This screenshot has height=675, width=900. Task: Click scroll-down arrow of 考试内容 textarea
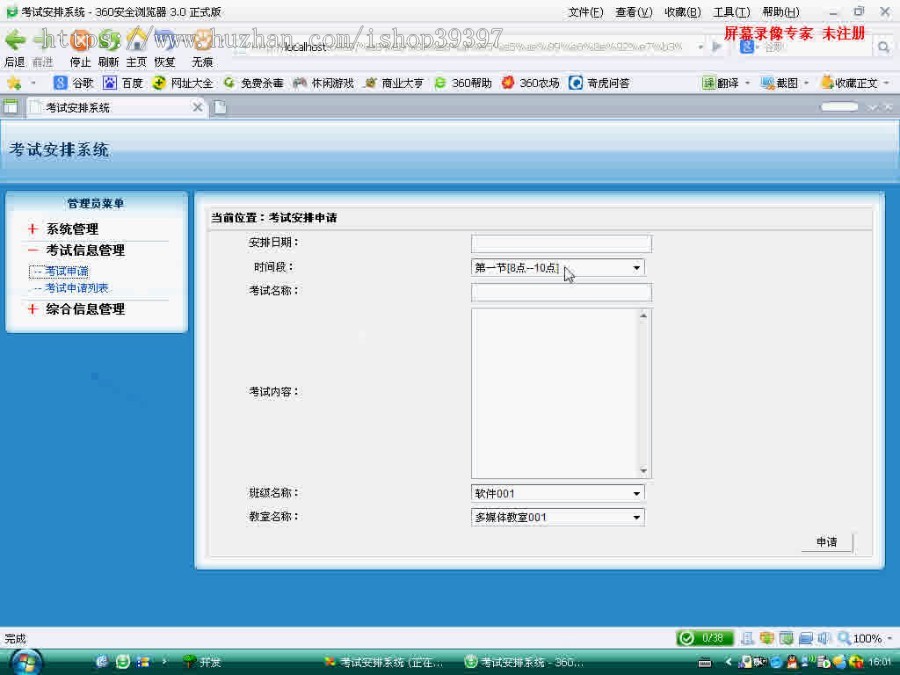[x=643, y=471]
